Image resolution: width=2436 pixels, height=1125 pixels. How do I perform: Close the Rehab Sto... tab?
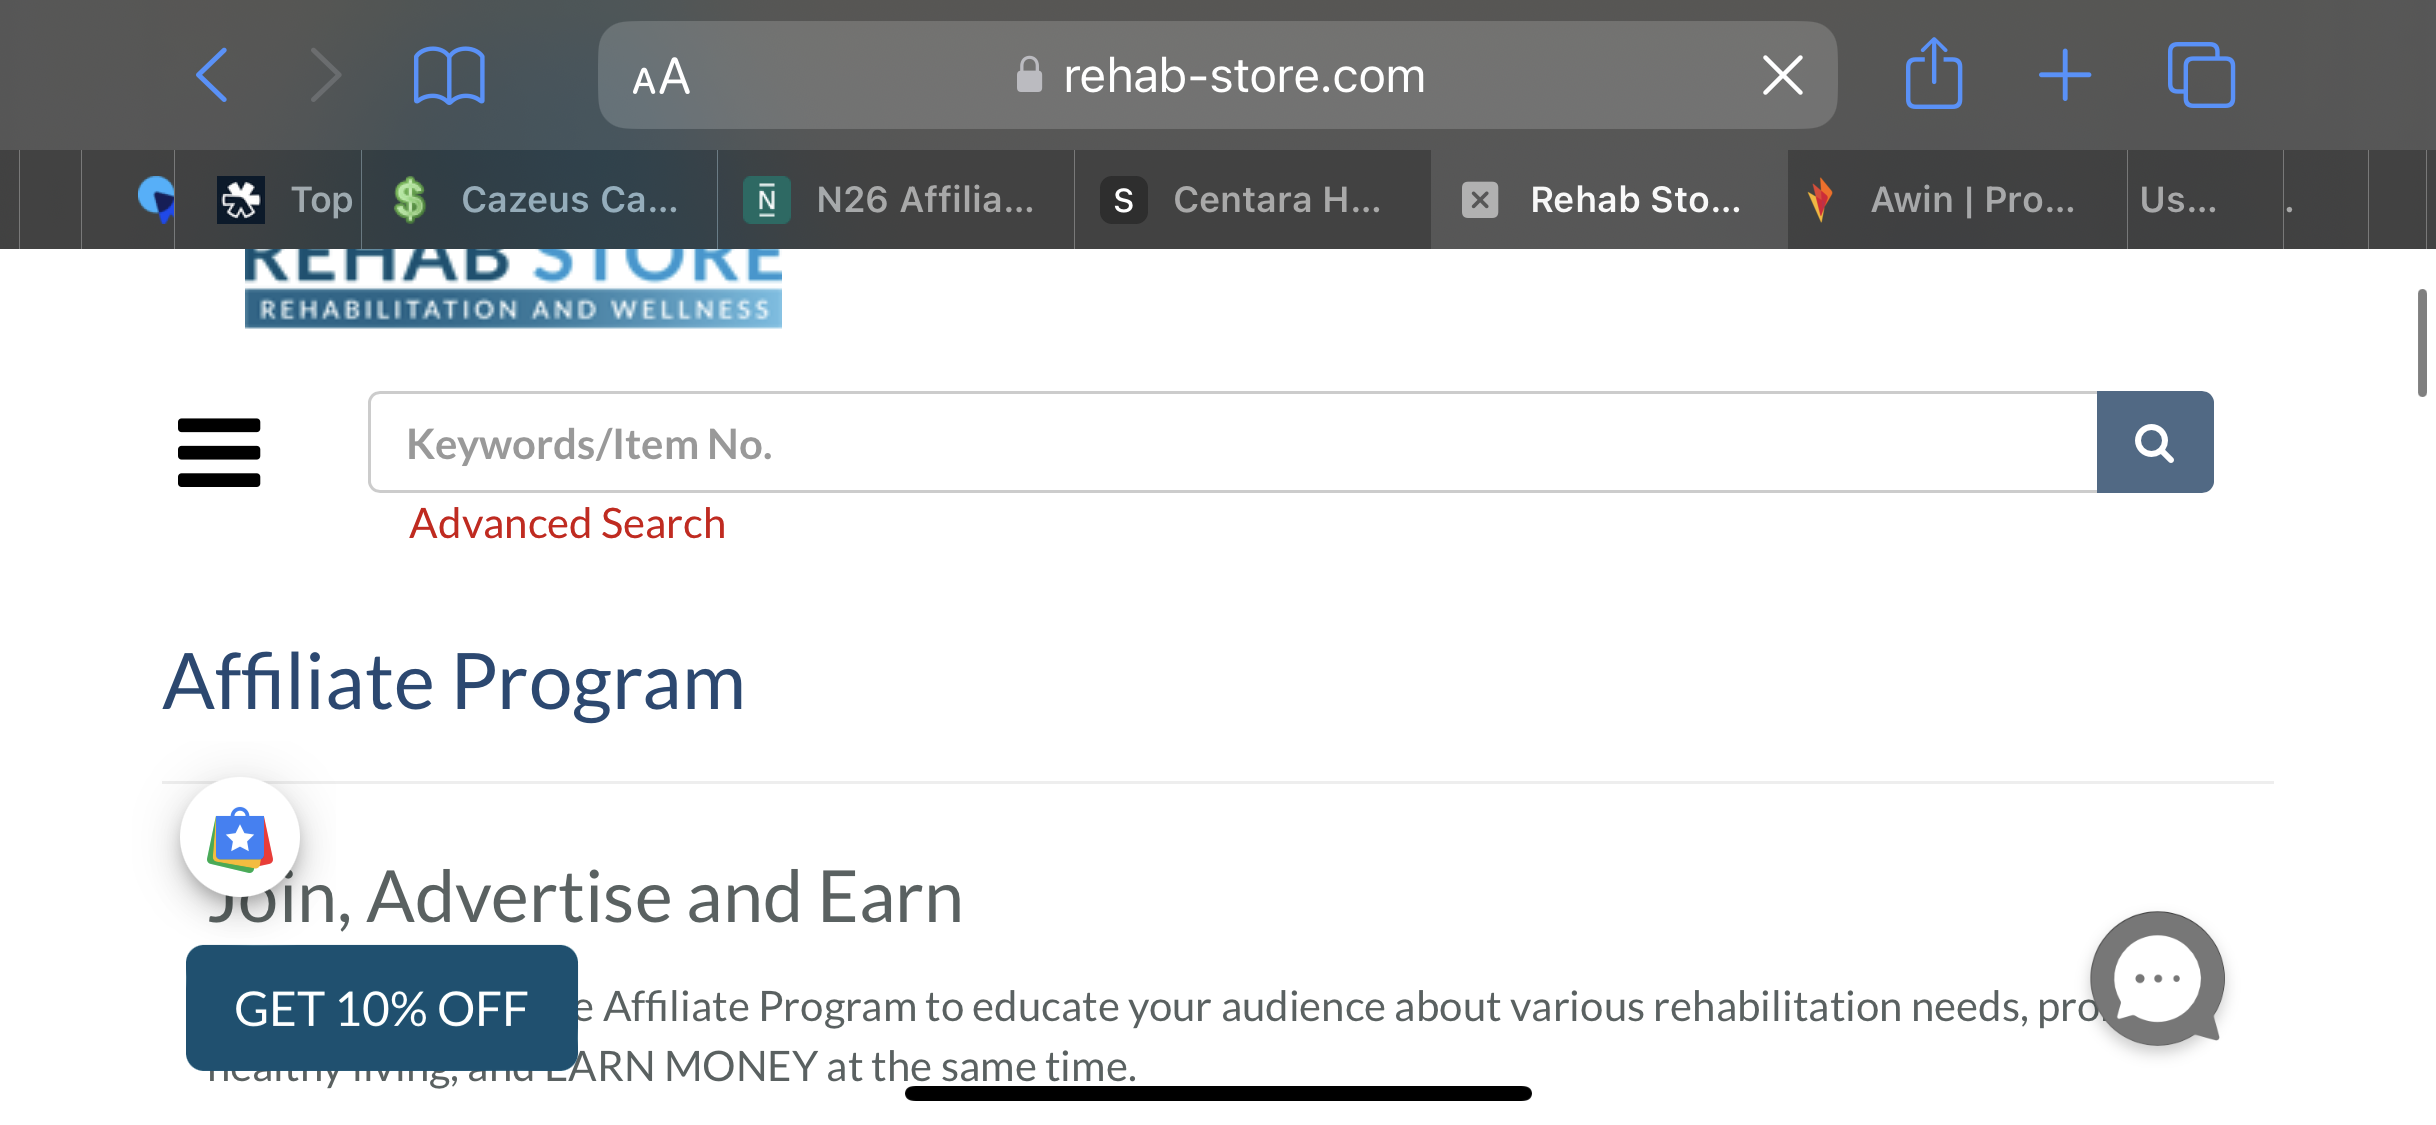[1480, 199]
